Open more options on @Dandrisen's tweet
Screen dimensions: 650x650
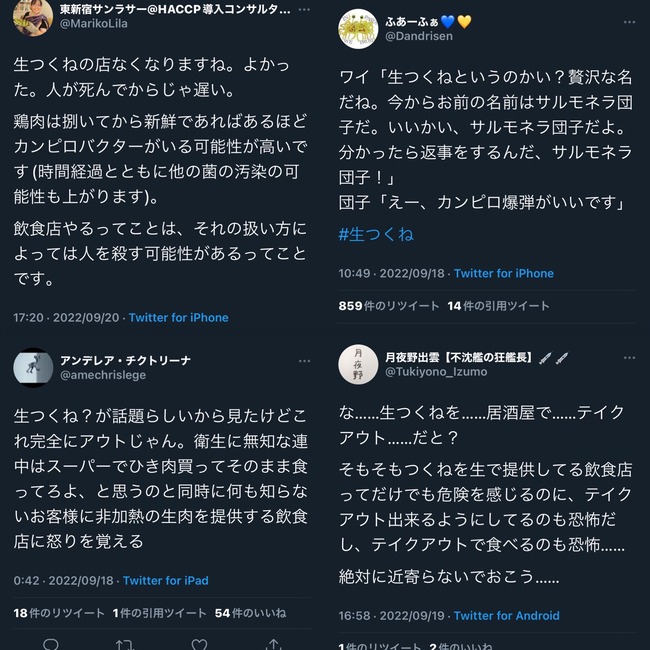tap(629, 22)
